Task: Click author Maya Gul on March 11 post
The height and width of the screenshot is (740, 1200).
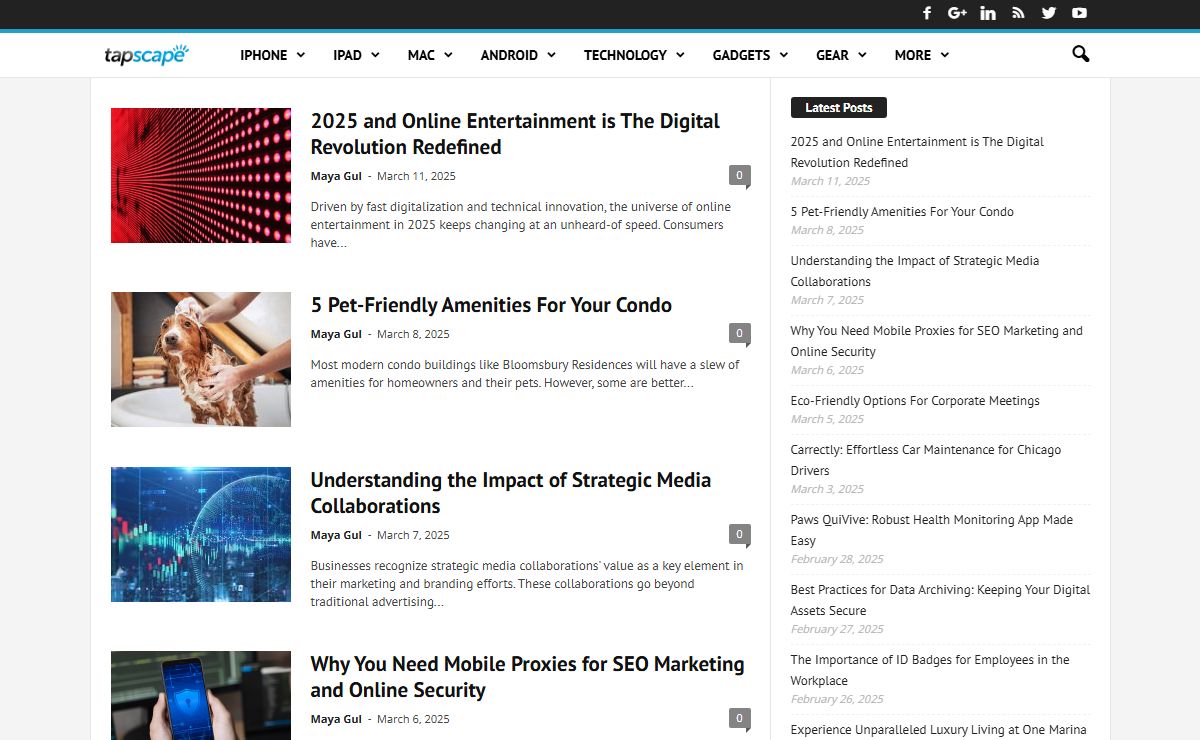Action: pos(336,176)
